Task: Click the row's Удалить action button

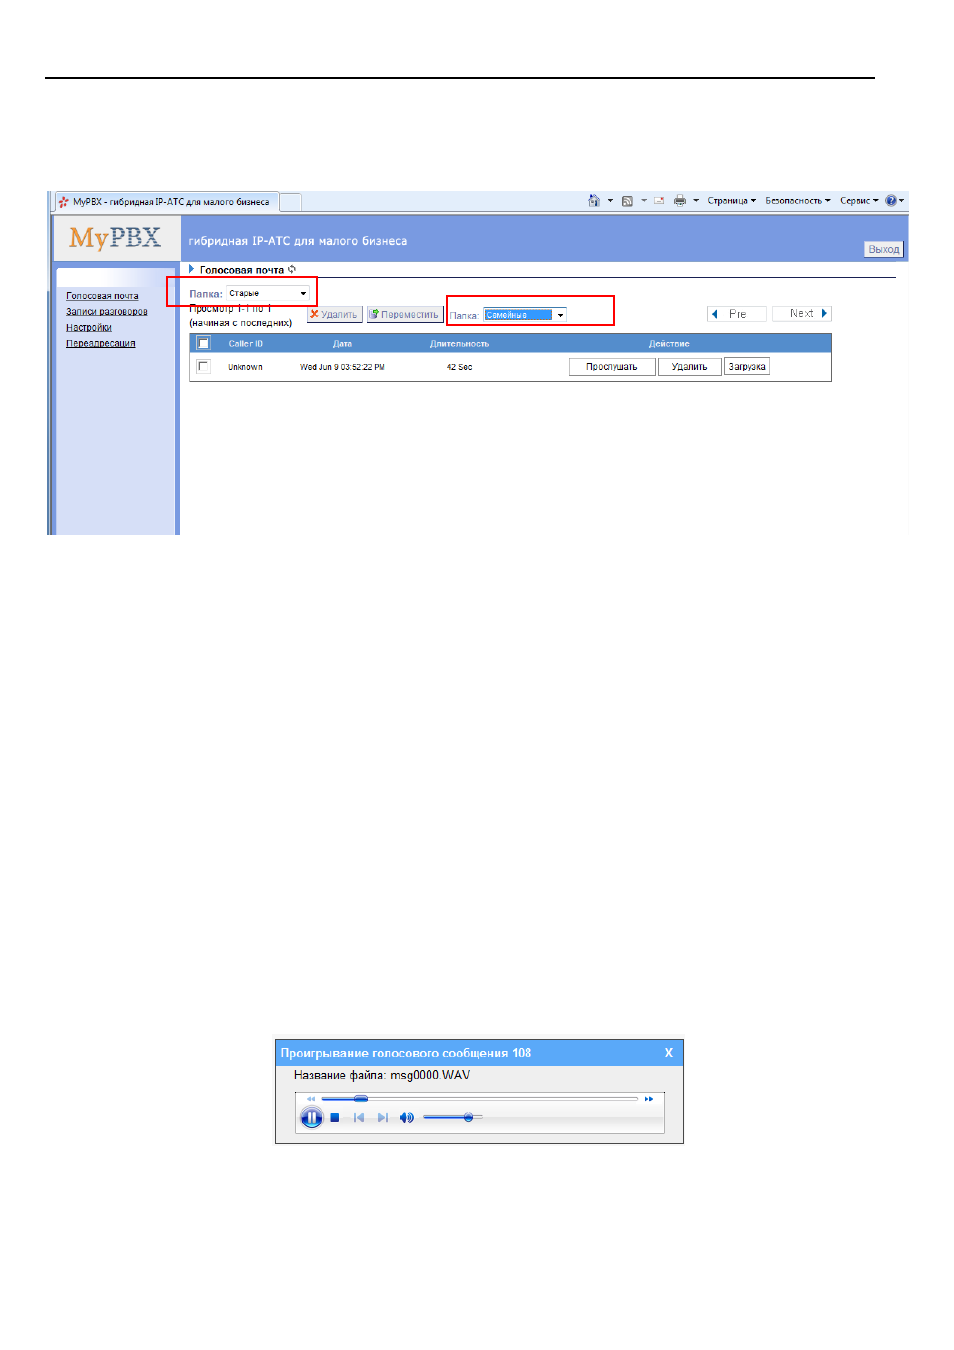Action: [x=689, y=367]
